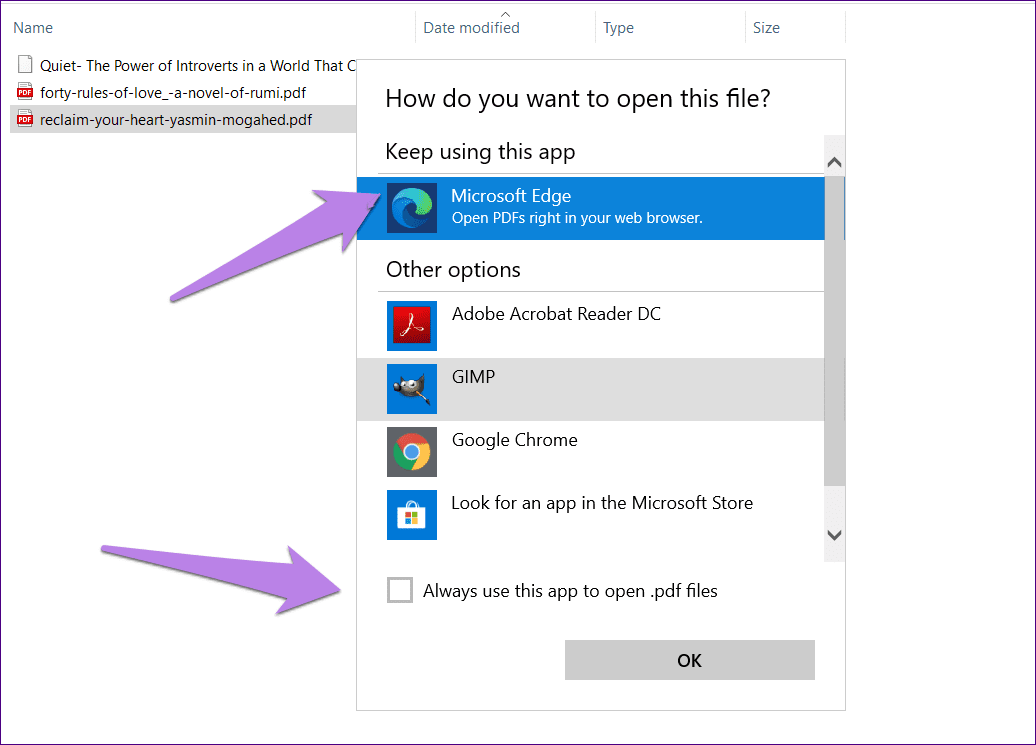Click the scroll up arrow in app list
This screenshot has height=745, width=1036.
click(834, 162)
